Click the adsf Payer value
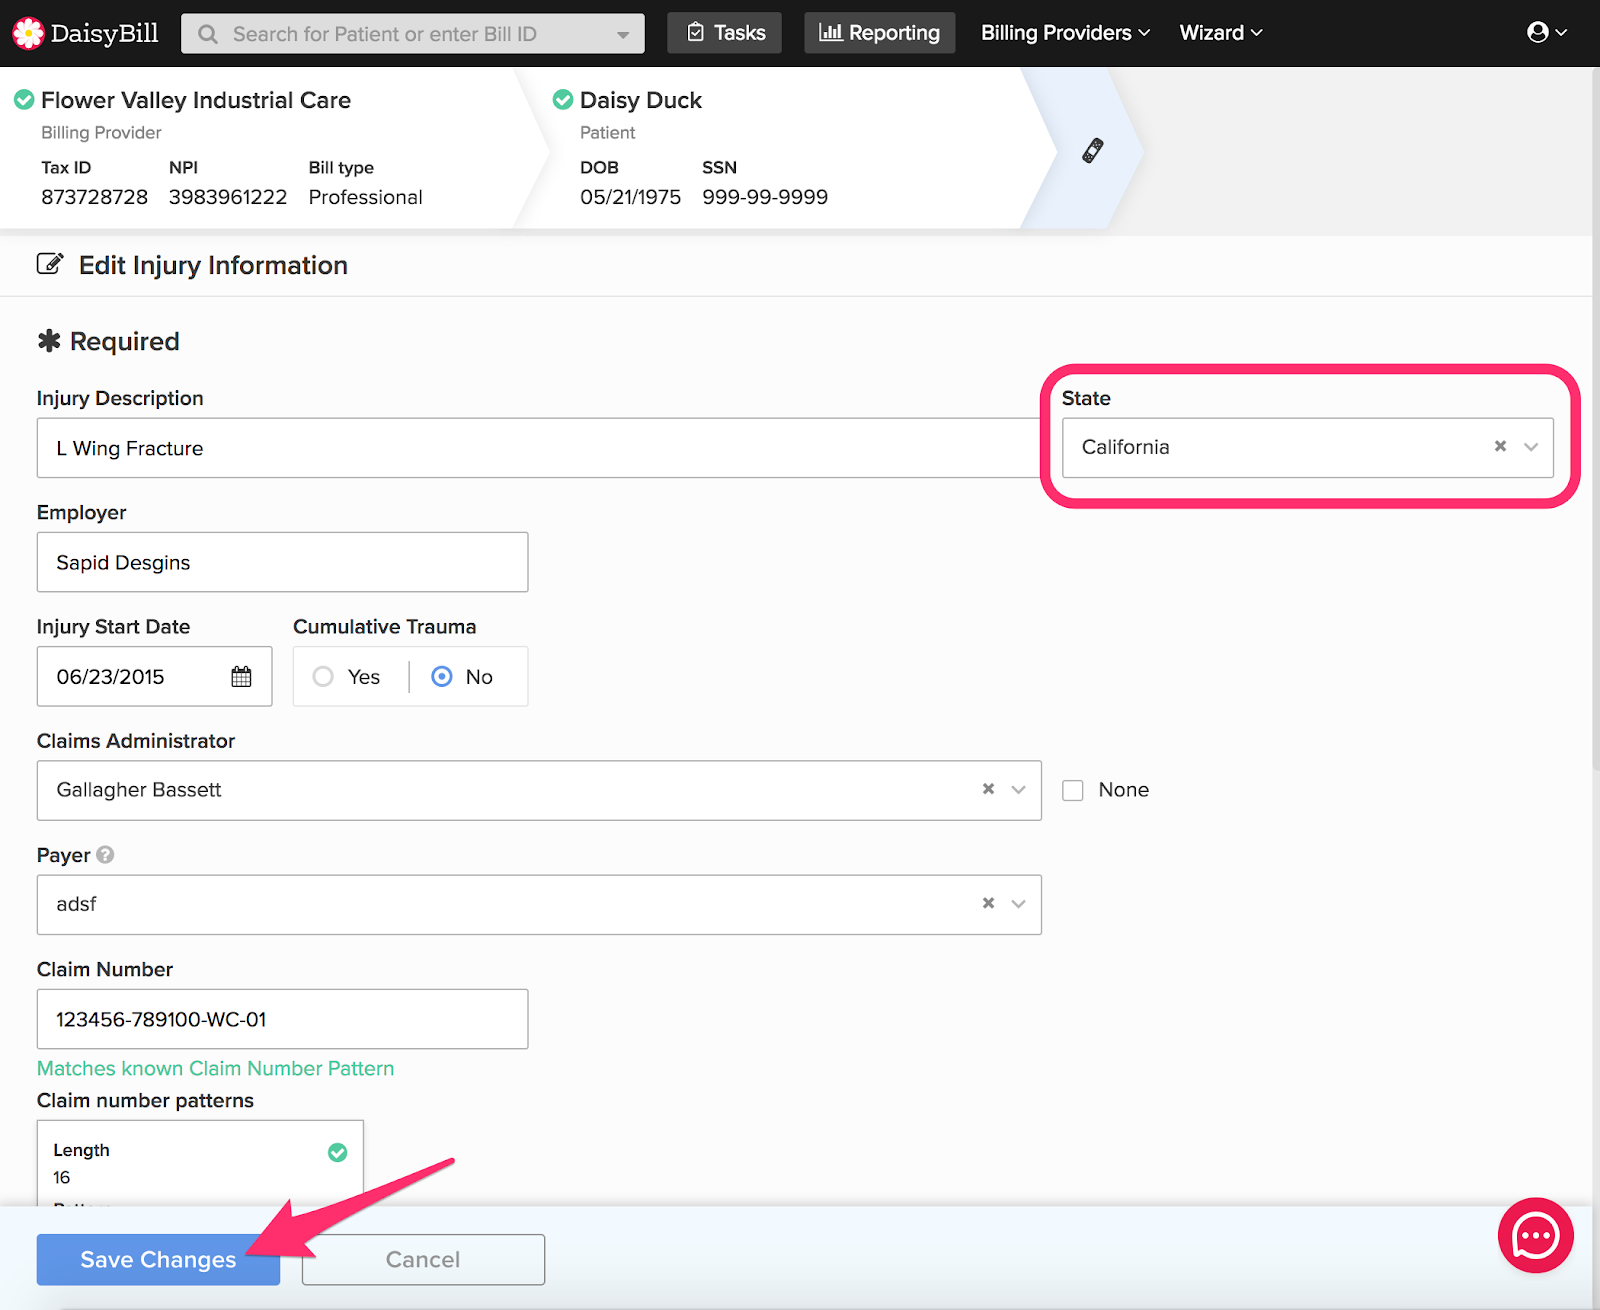This screenshot has height=1310, width=1600. [x=76, y=904]
